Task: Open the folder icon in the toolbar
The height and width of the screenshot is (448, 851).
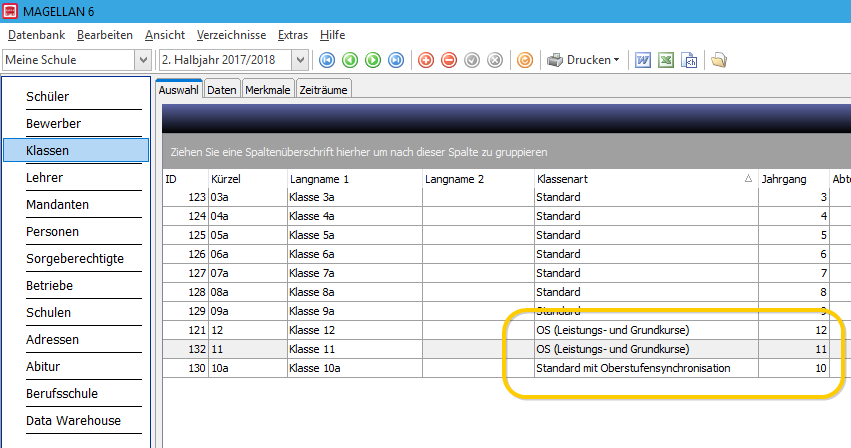Action: tap(719, 60)
